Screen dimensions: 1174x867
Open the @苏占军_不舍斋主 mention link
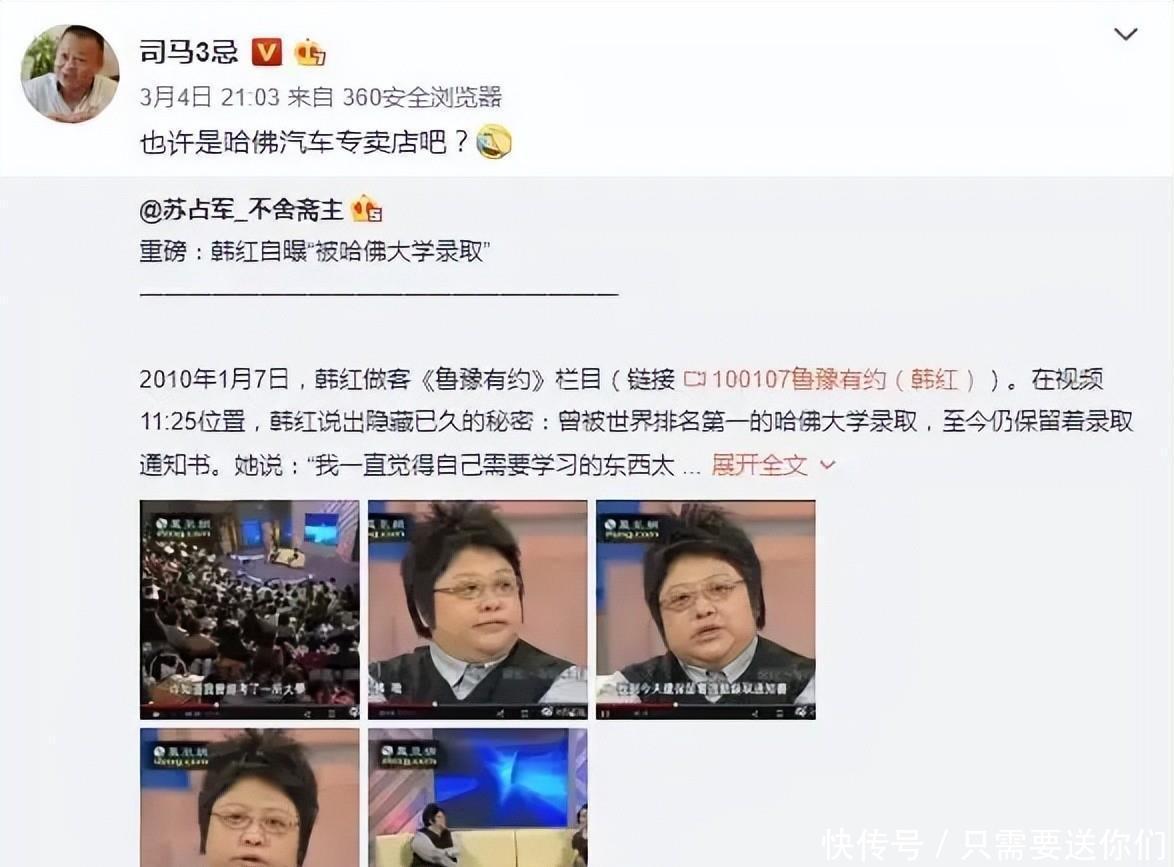[241, 210]
